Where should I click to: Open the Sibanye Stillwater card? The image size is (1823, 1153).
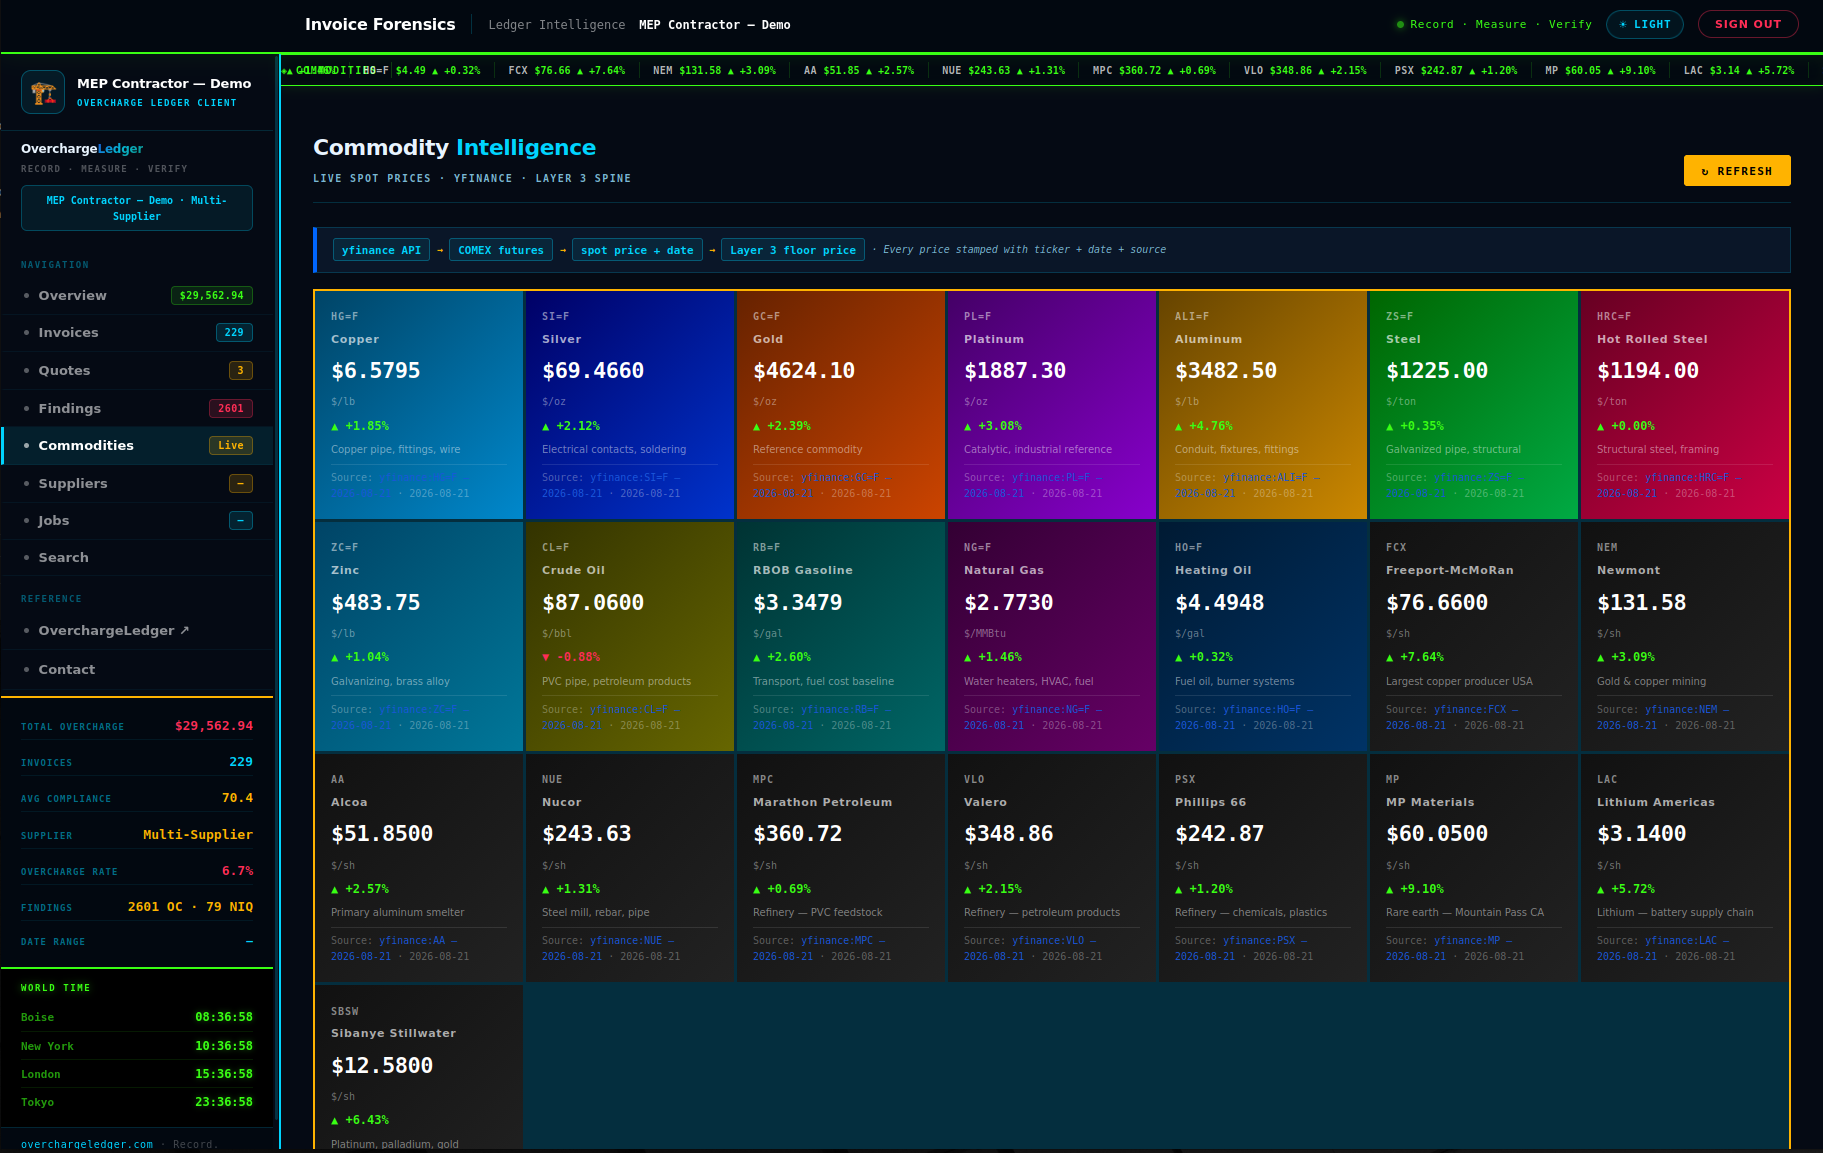pos(419,1069)
